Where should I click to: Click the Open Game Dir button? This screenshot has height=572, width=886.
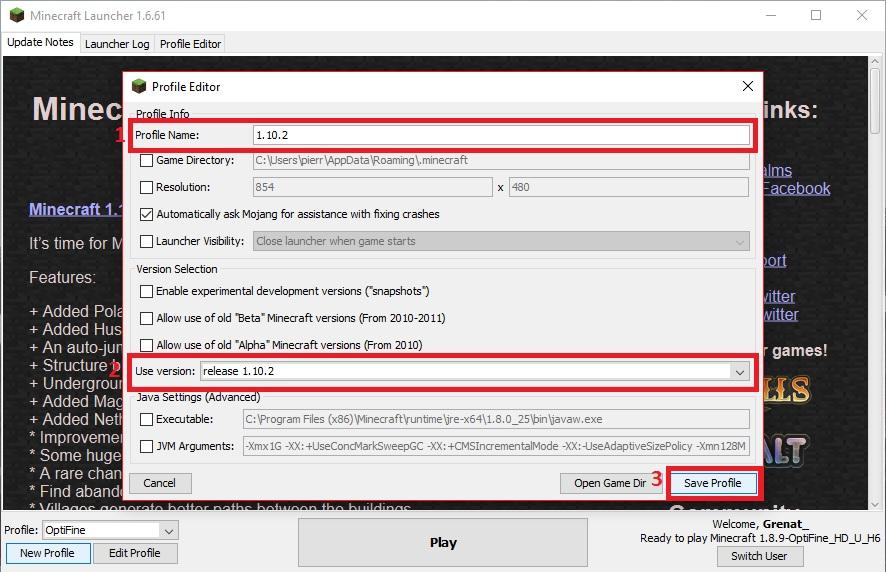click(x=610, y=483)
